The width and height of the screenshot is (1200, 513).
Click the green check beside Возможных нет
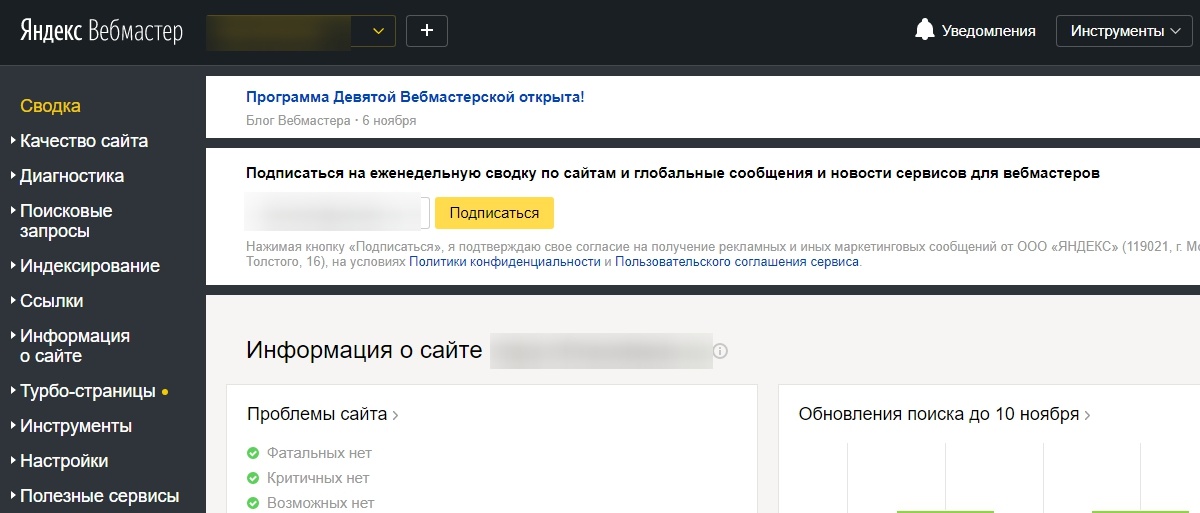pyautogui.click(x=253, y=503)
